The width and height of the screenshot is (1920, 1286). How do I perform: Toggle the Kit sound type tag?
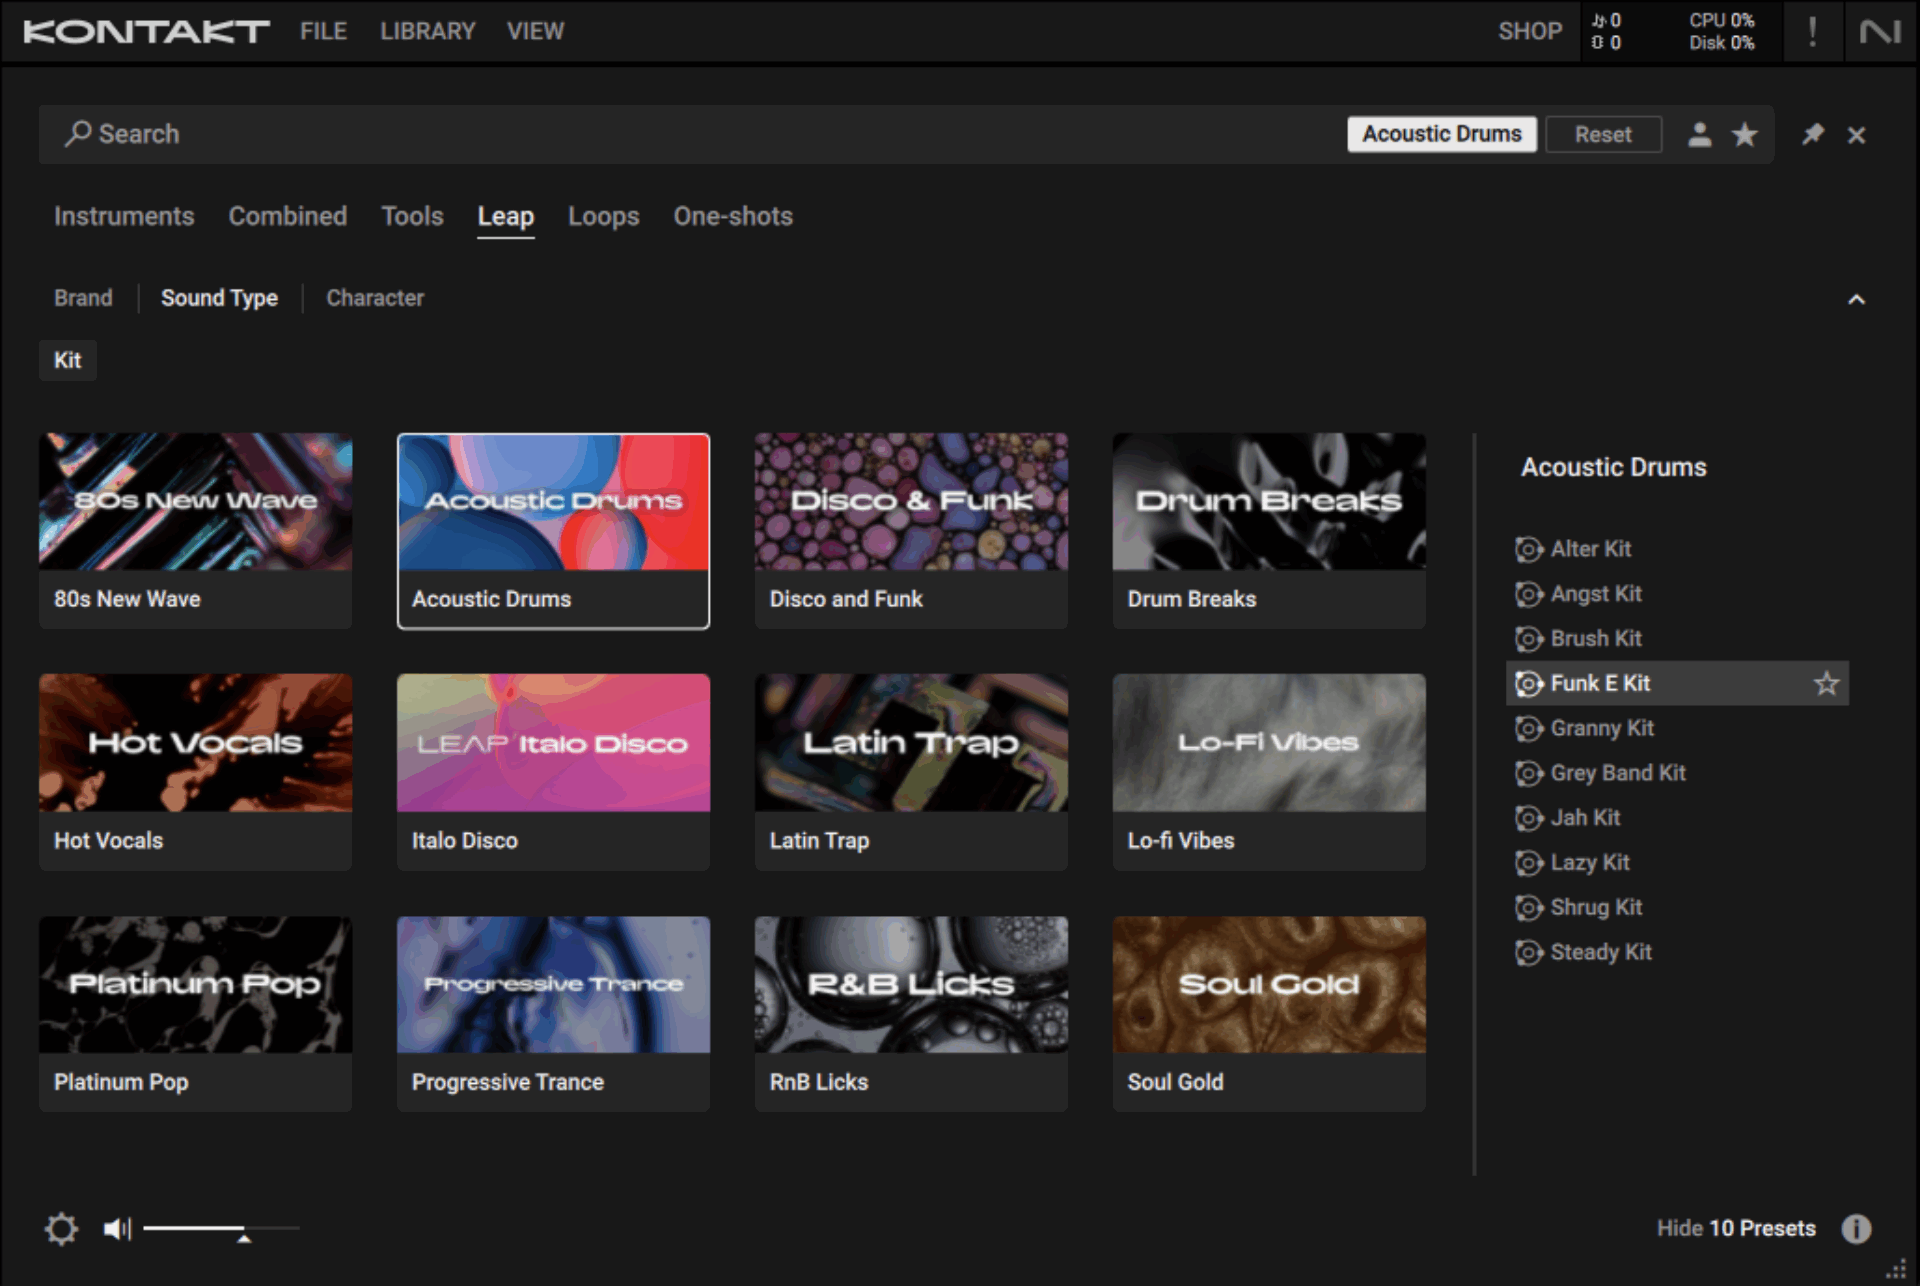[68, 361]
